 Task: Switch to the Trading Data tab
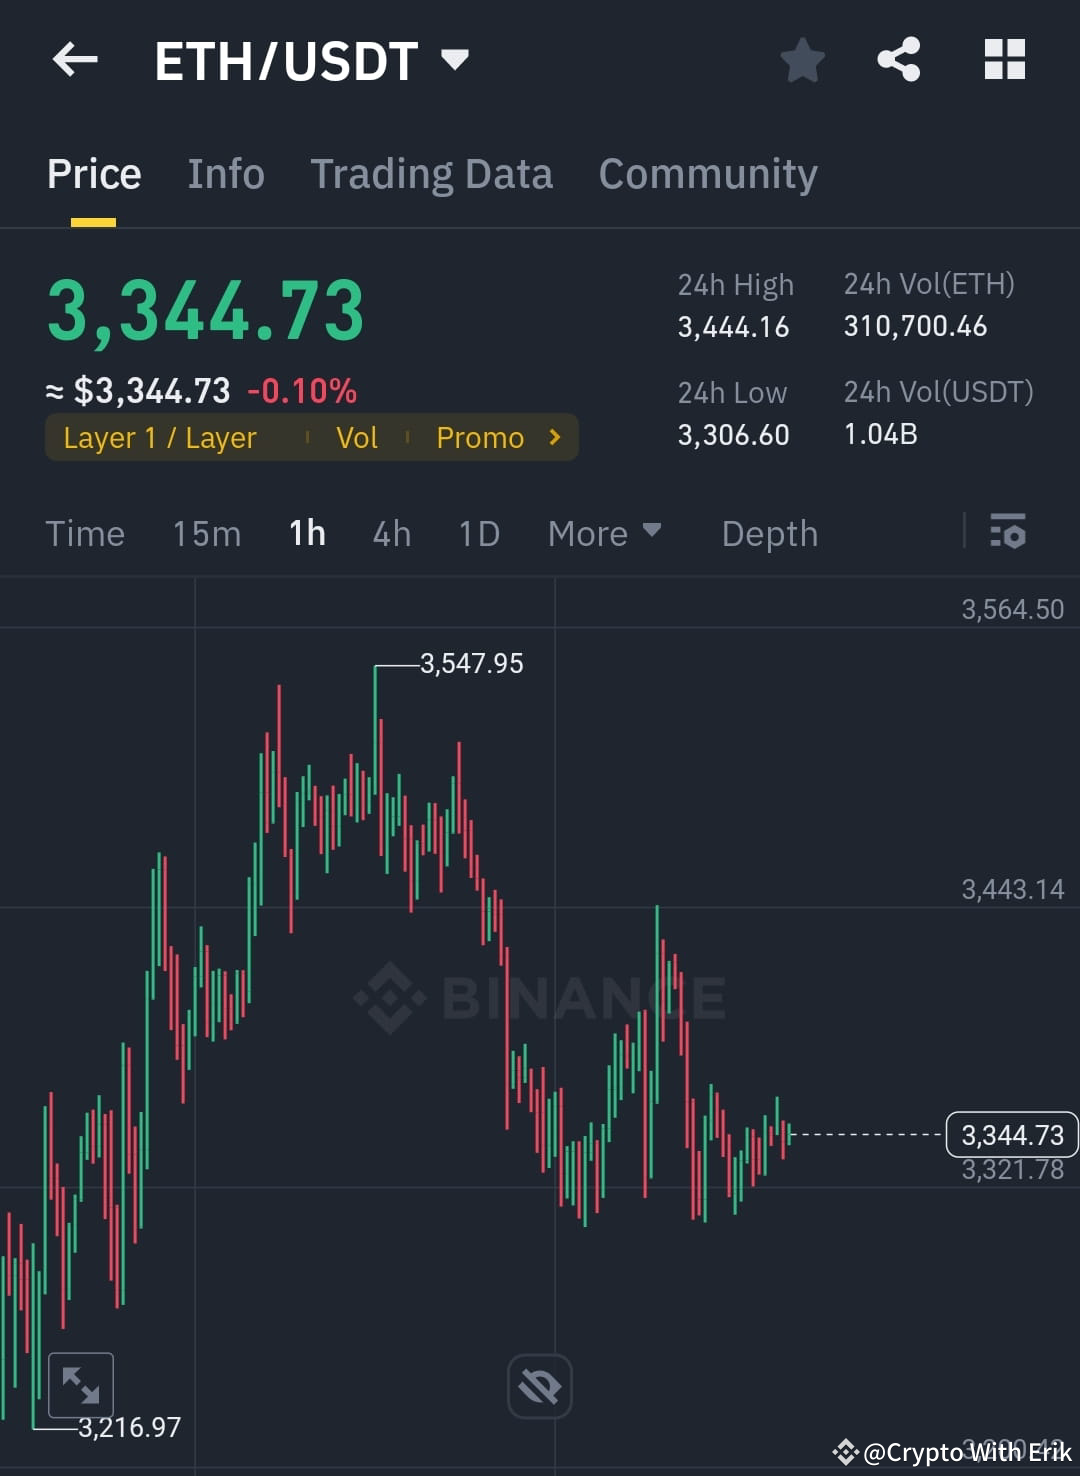[x=432, y=172]
